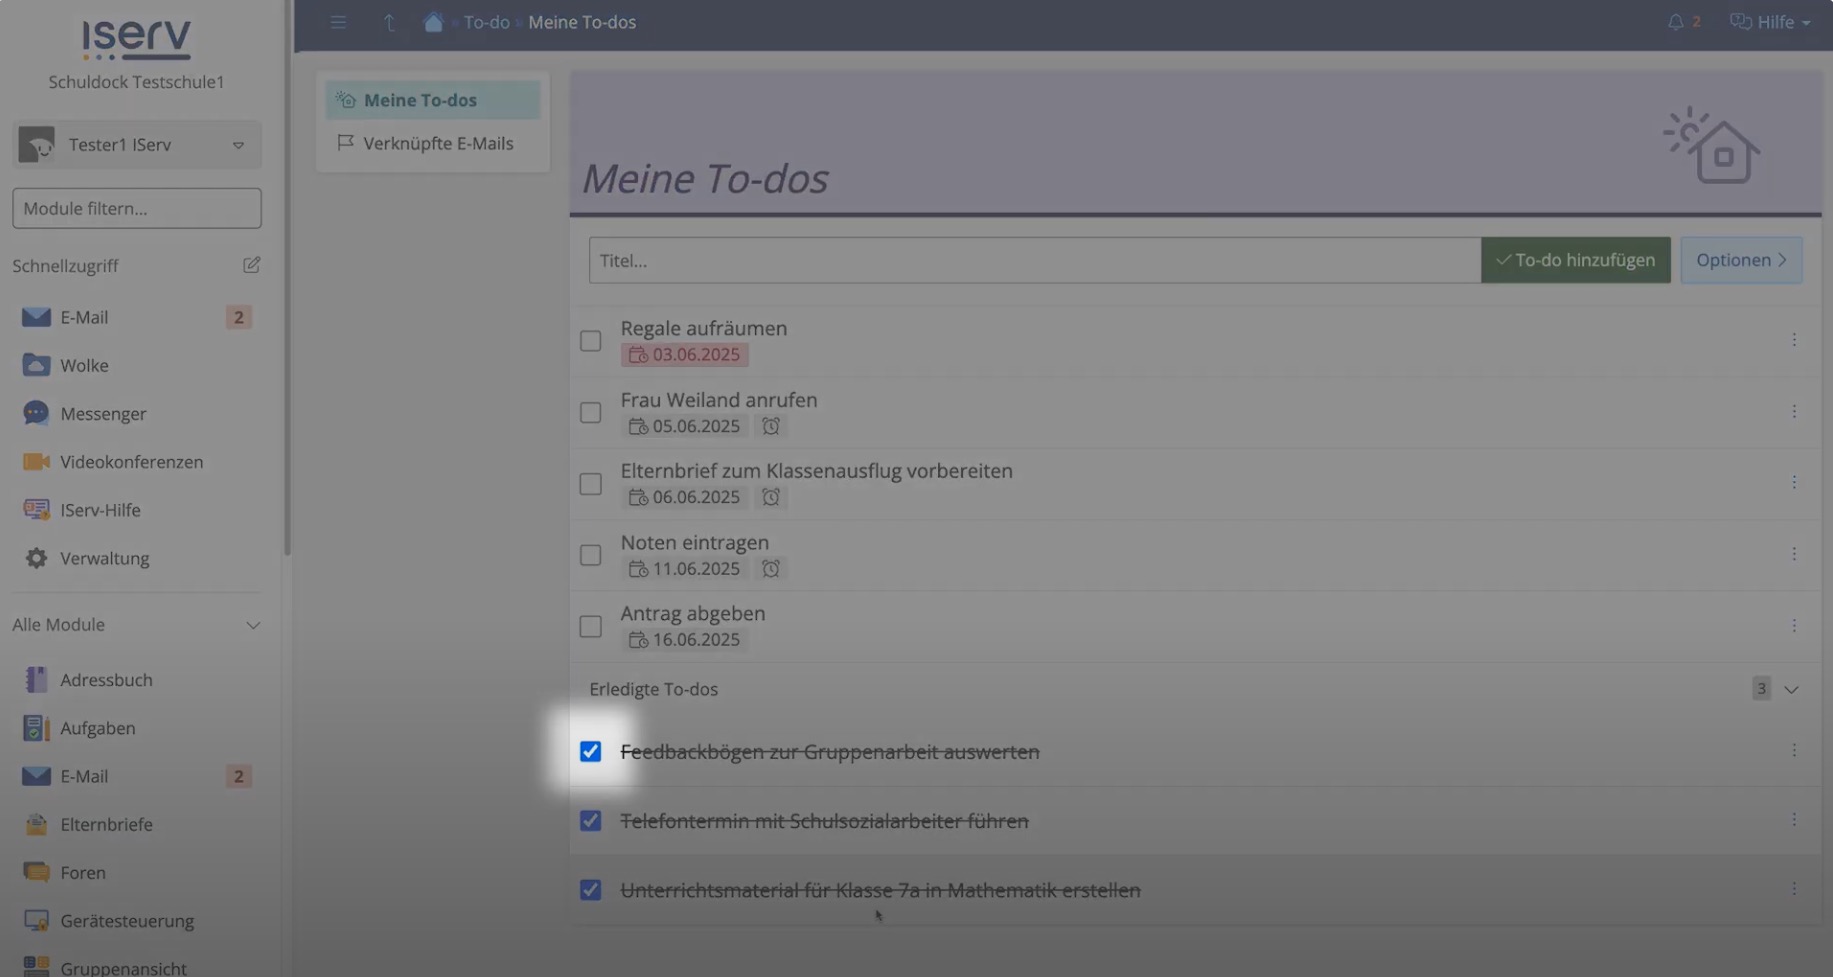The height and width of the screenshot is (977, 1833).
Task: Click the To-do hinzufügen button
Action: pos(1575,260)
